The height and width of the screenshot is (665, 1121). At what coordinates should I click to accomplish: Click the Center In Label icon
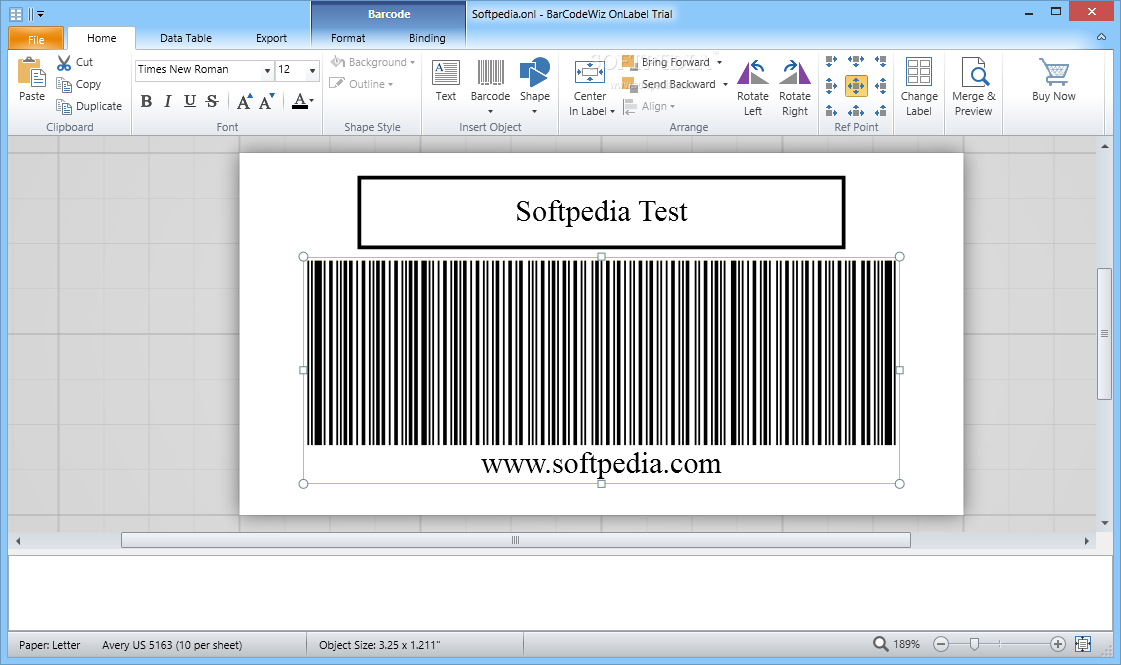[590, 72]
